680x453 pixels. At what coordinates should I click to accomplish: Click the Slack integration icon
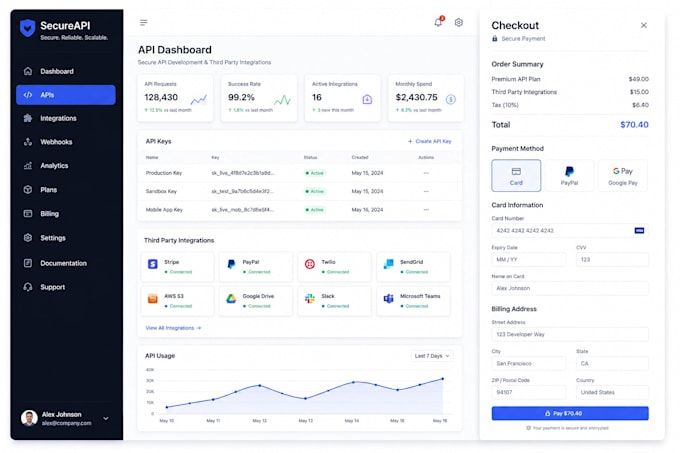point(310,298)
